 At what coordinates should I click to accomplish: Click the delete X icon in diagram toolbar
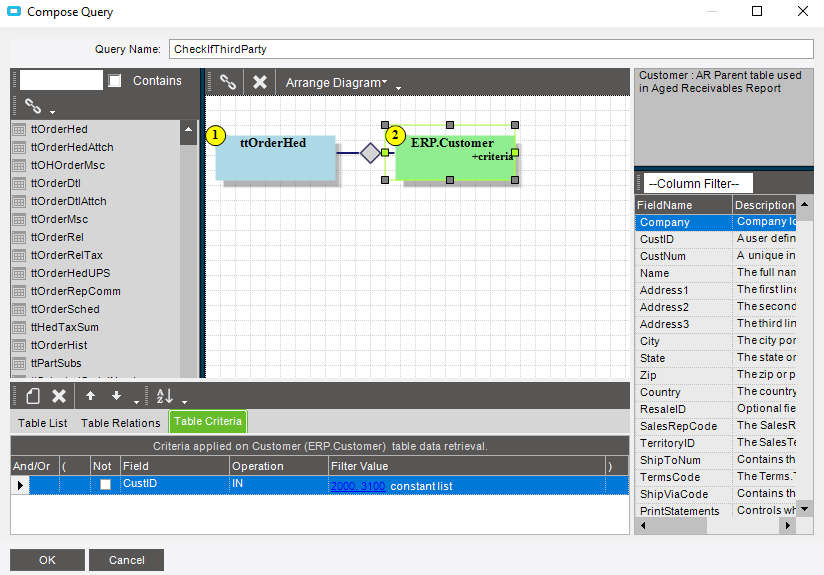point(260,82)
